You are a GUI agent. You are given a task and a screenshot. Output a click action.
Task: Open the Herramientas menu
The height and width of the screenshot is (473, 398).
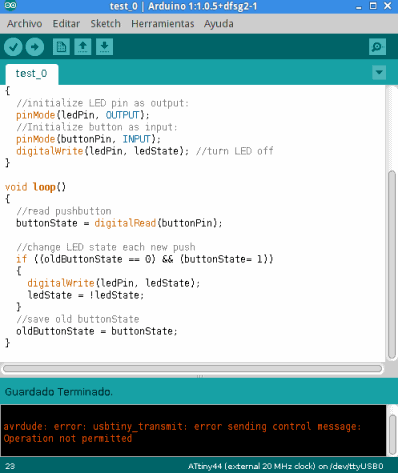pyautogui.click(x=163, y=24)
